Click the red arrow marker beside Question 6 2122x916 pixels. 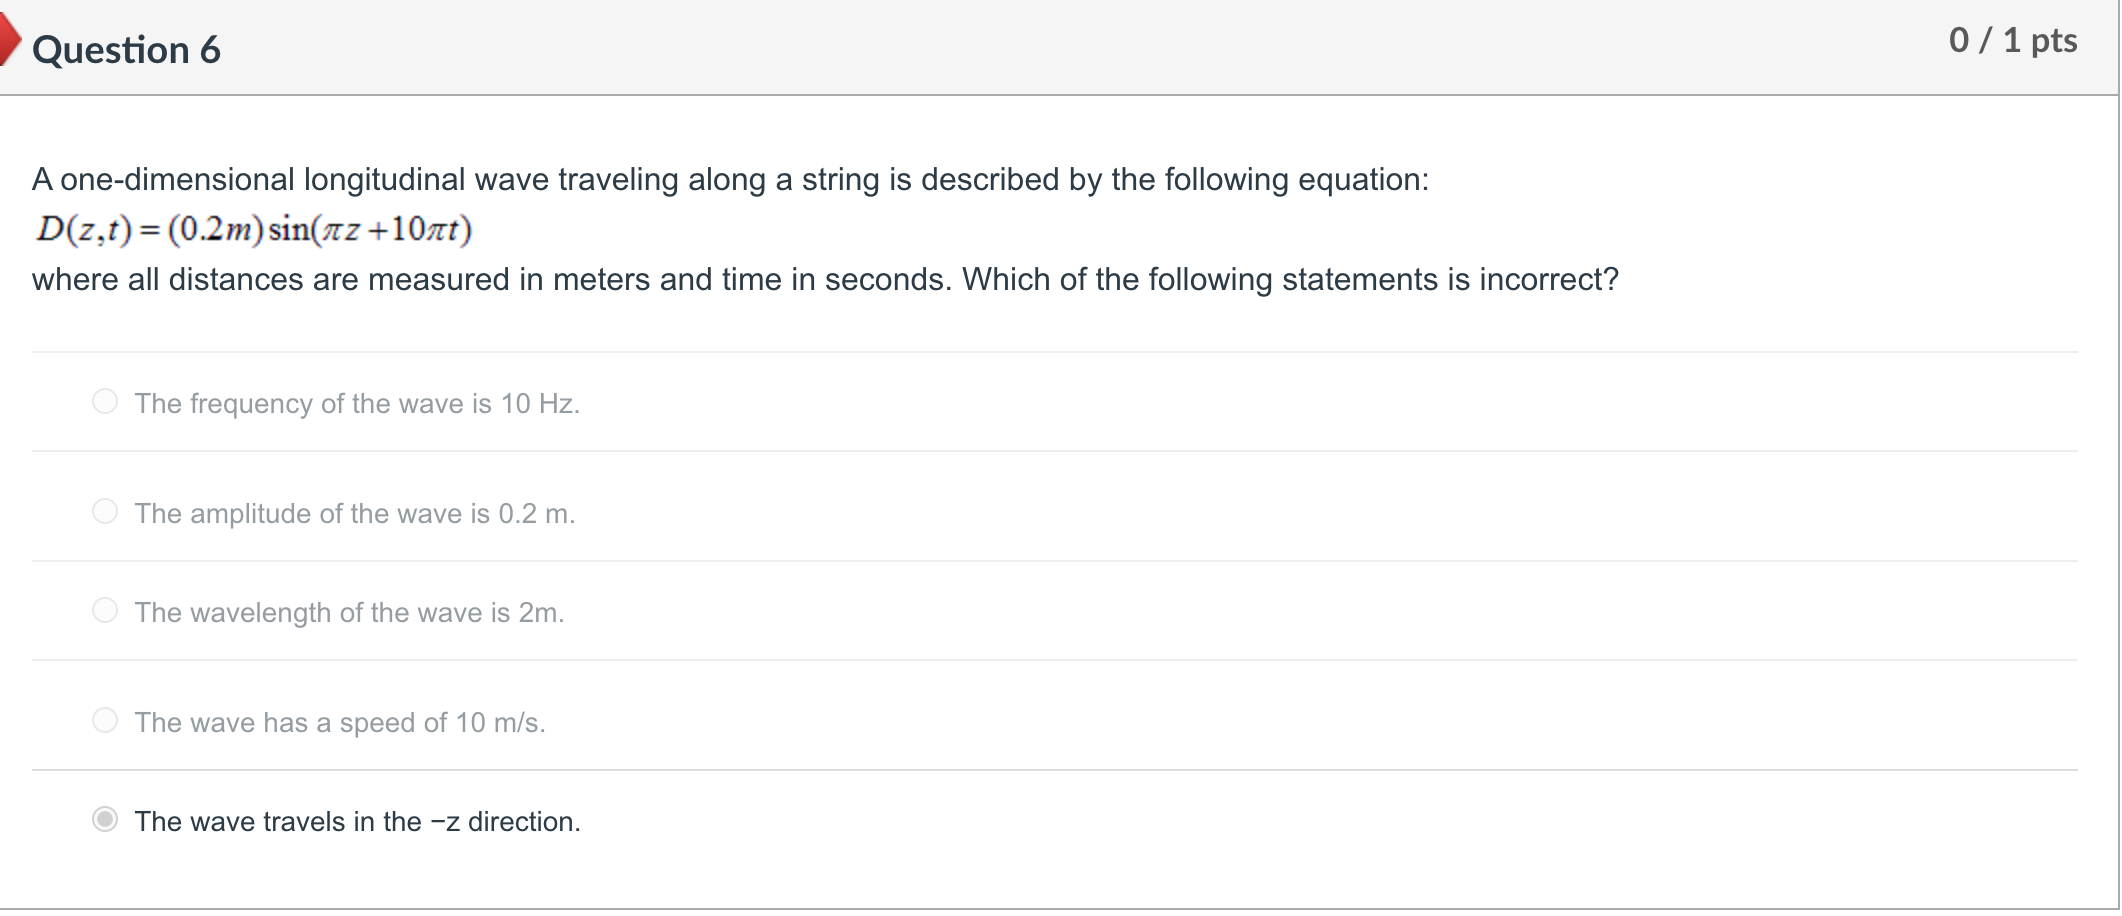tap(10, 40)
